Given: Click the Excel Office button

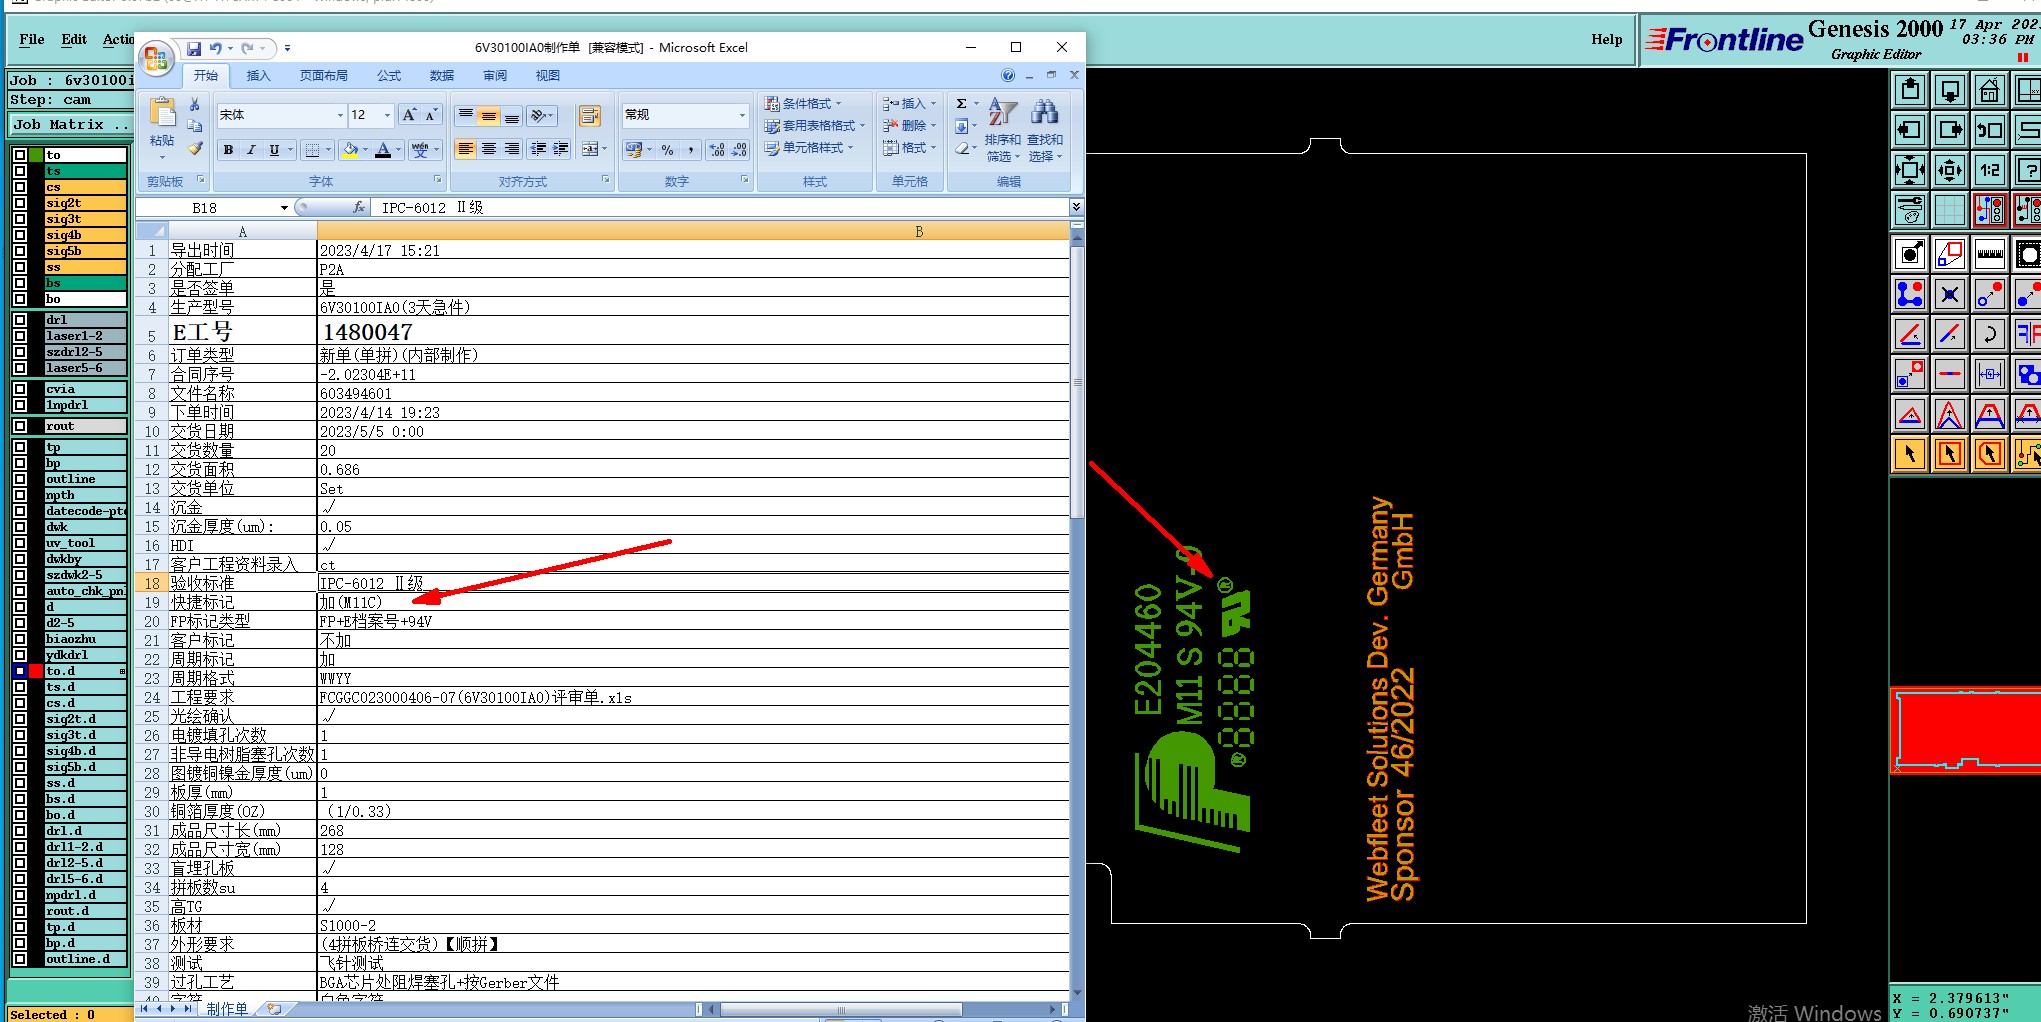Looking at the screenshot, I should point(156,59).
